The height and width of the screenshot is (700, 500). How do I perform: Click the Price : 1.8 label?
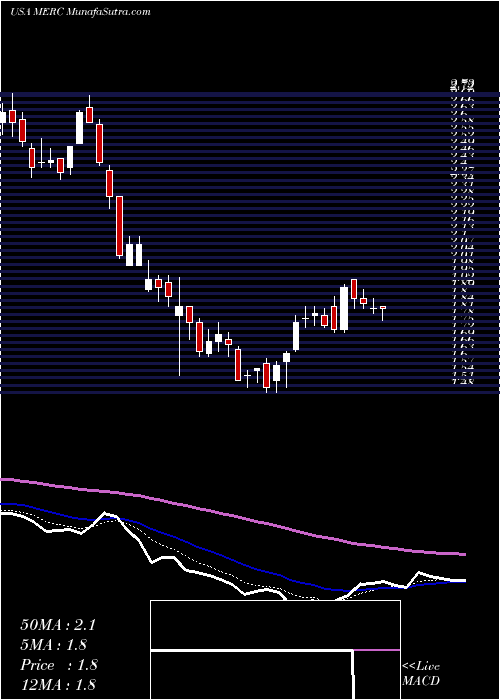[59, 665]
